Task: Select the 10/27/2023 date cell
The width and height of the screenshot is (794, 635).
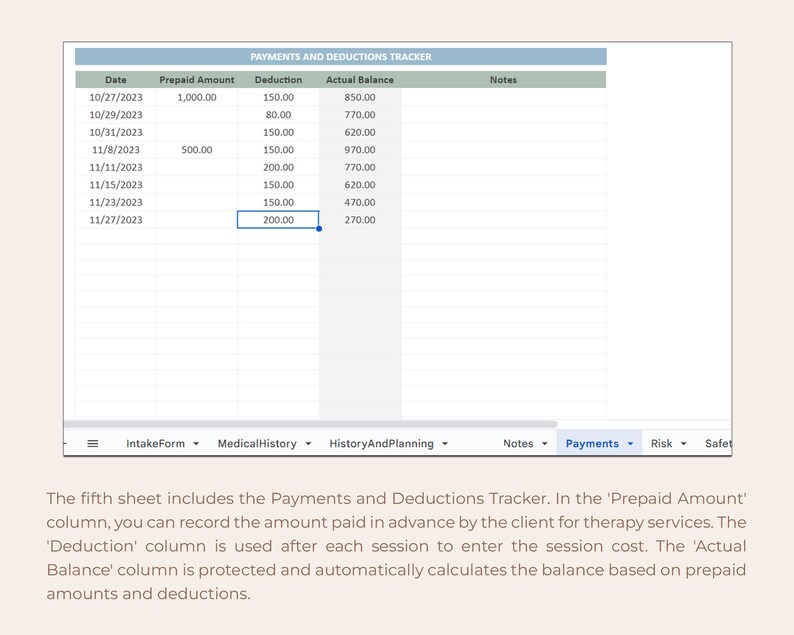Action: (x=116, y=97)
